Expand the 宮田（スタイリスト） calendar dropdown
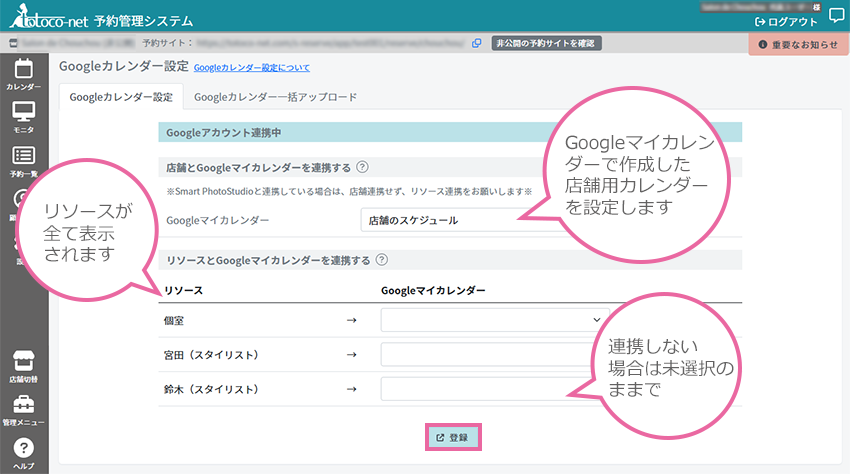 [x=480, y=355]
